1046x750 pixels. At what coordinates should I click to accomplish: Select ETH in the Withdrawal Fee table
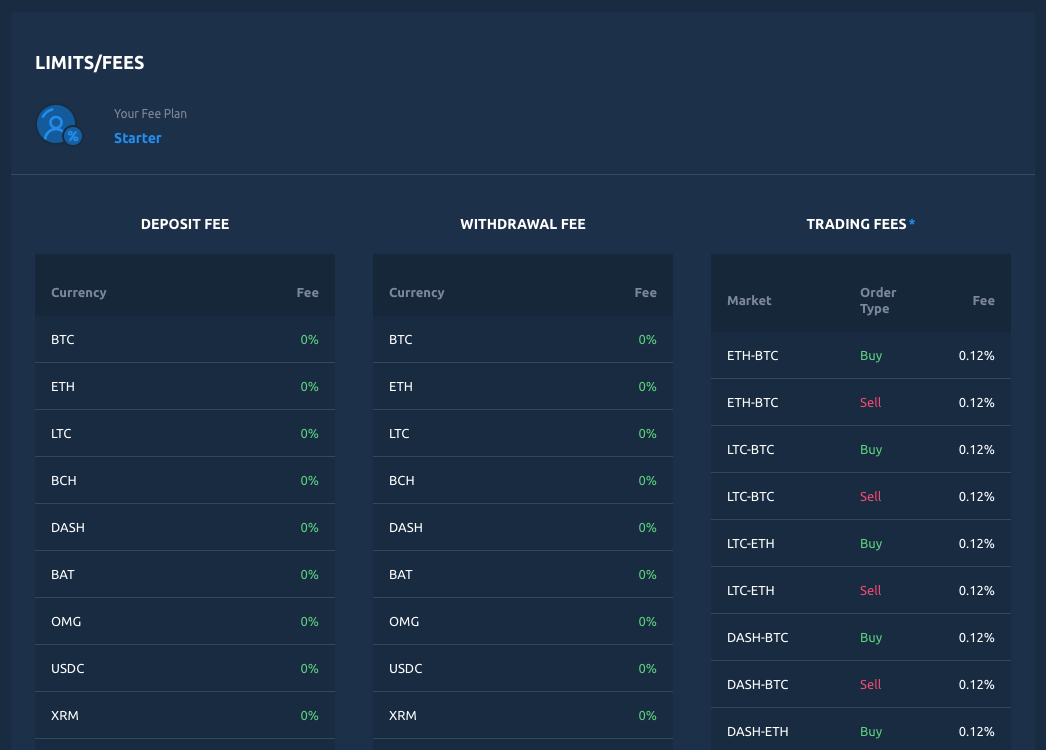401,386
